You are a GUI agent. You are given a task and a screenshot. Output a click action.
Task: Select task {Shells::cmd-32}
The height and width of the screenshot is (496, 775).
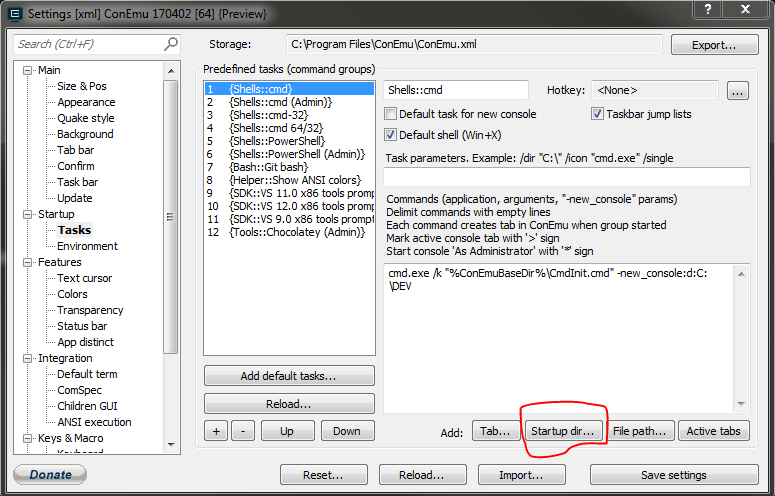click(289, 115)
